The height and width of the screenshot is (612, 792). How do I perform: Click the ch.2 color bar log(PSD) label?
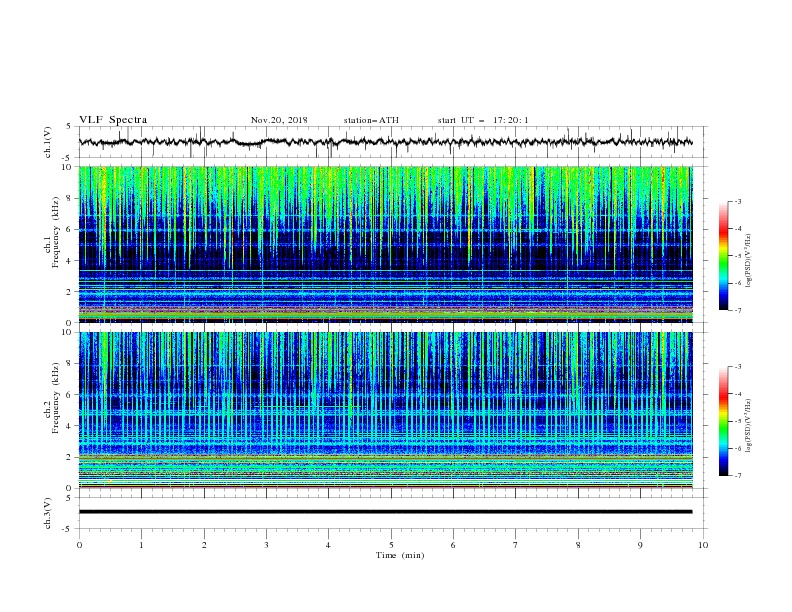click(x=749, y=426)
